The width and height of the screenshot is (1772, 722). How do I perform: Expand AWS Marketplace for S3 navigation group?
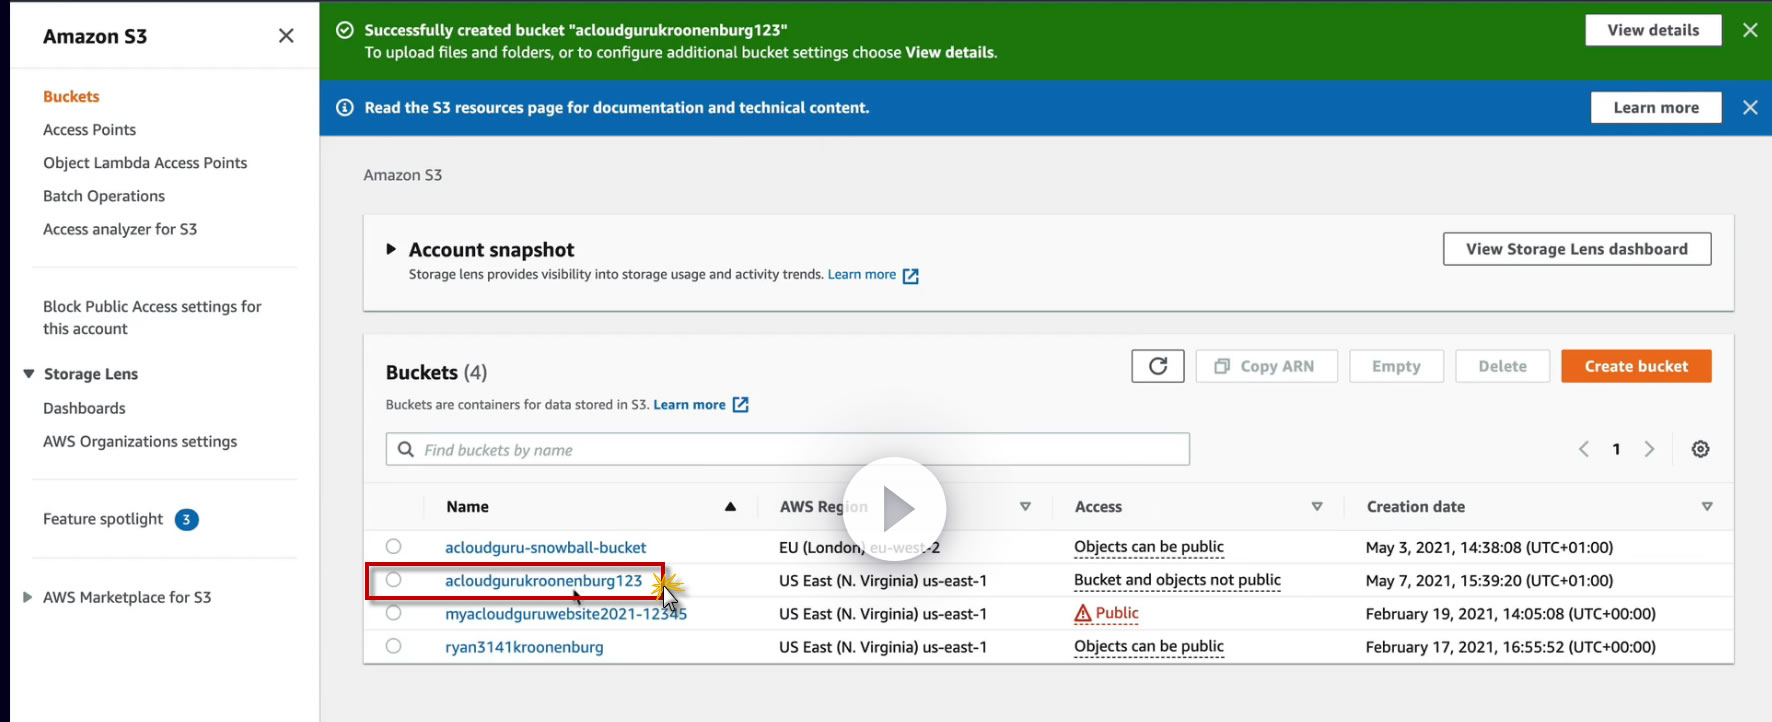(27, 597)
